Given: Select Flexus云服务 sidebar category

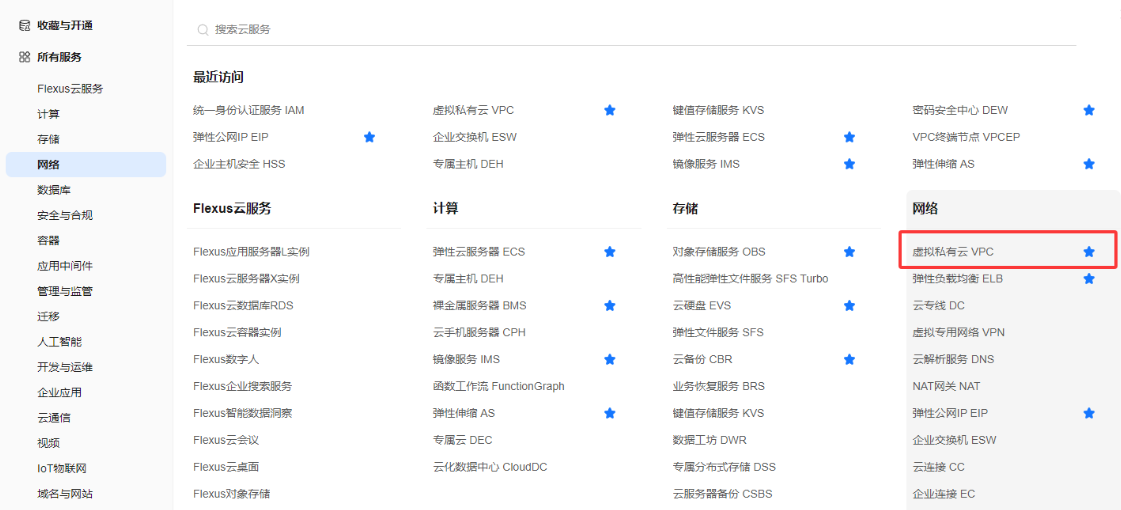Looking at the screenshot, I should tap(70, 89).
